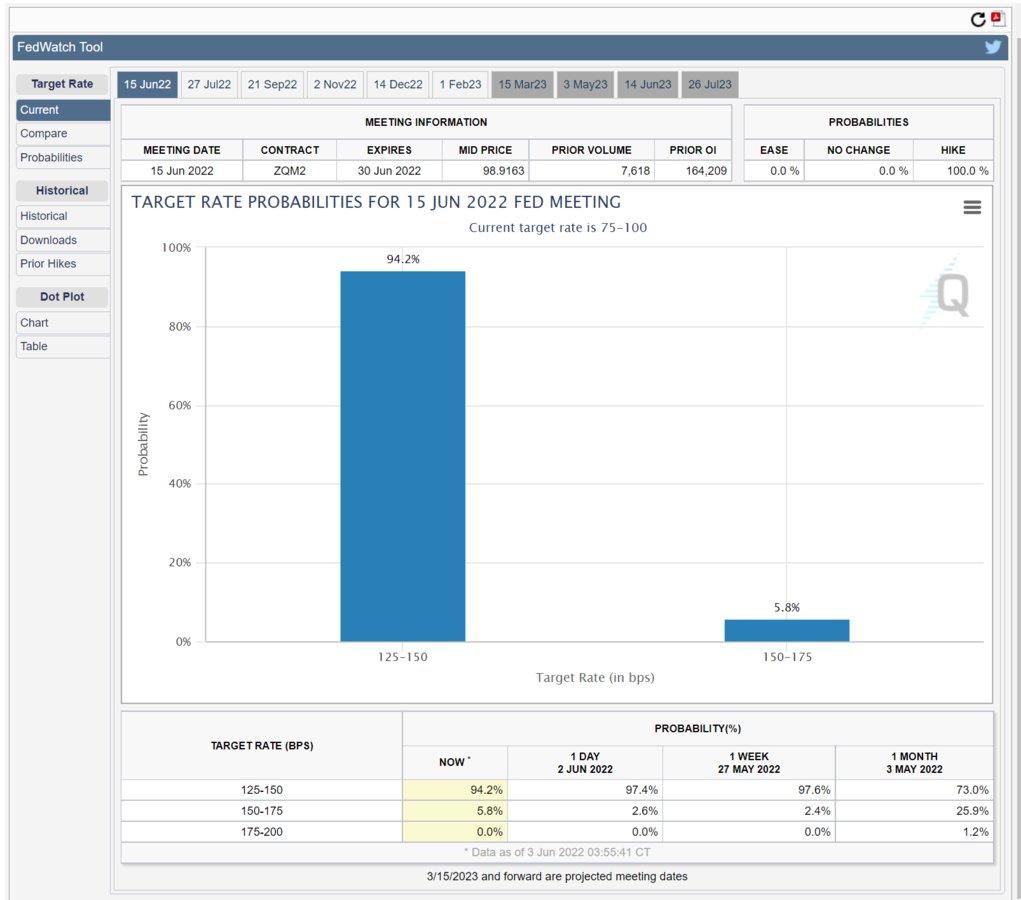Open the chart hamburger menu

click(971, 207)
